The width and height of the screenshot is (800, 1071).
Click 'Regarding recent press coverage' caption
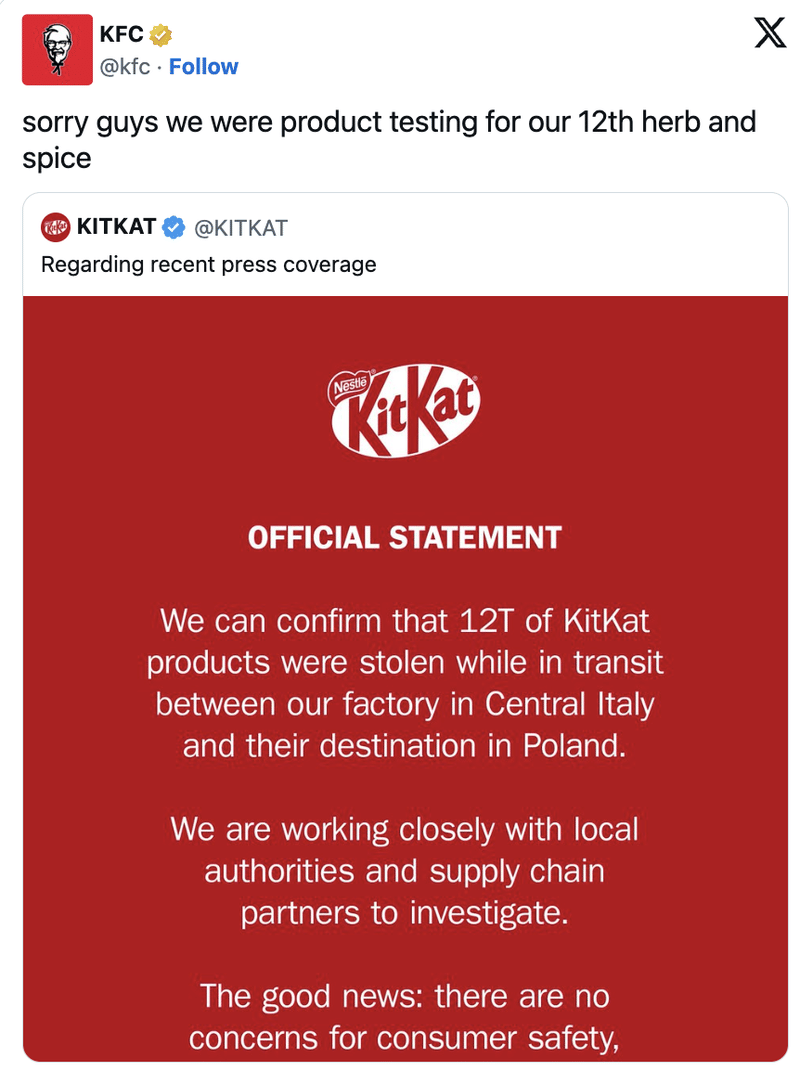(x=208, y=265)
